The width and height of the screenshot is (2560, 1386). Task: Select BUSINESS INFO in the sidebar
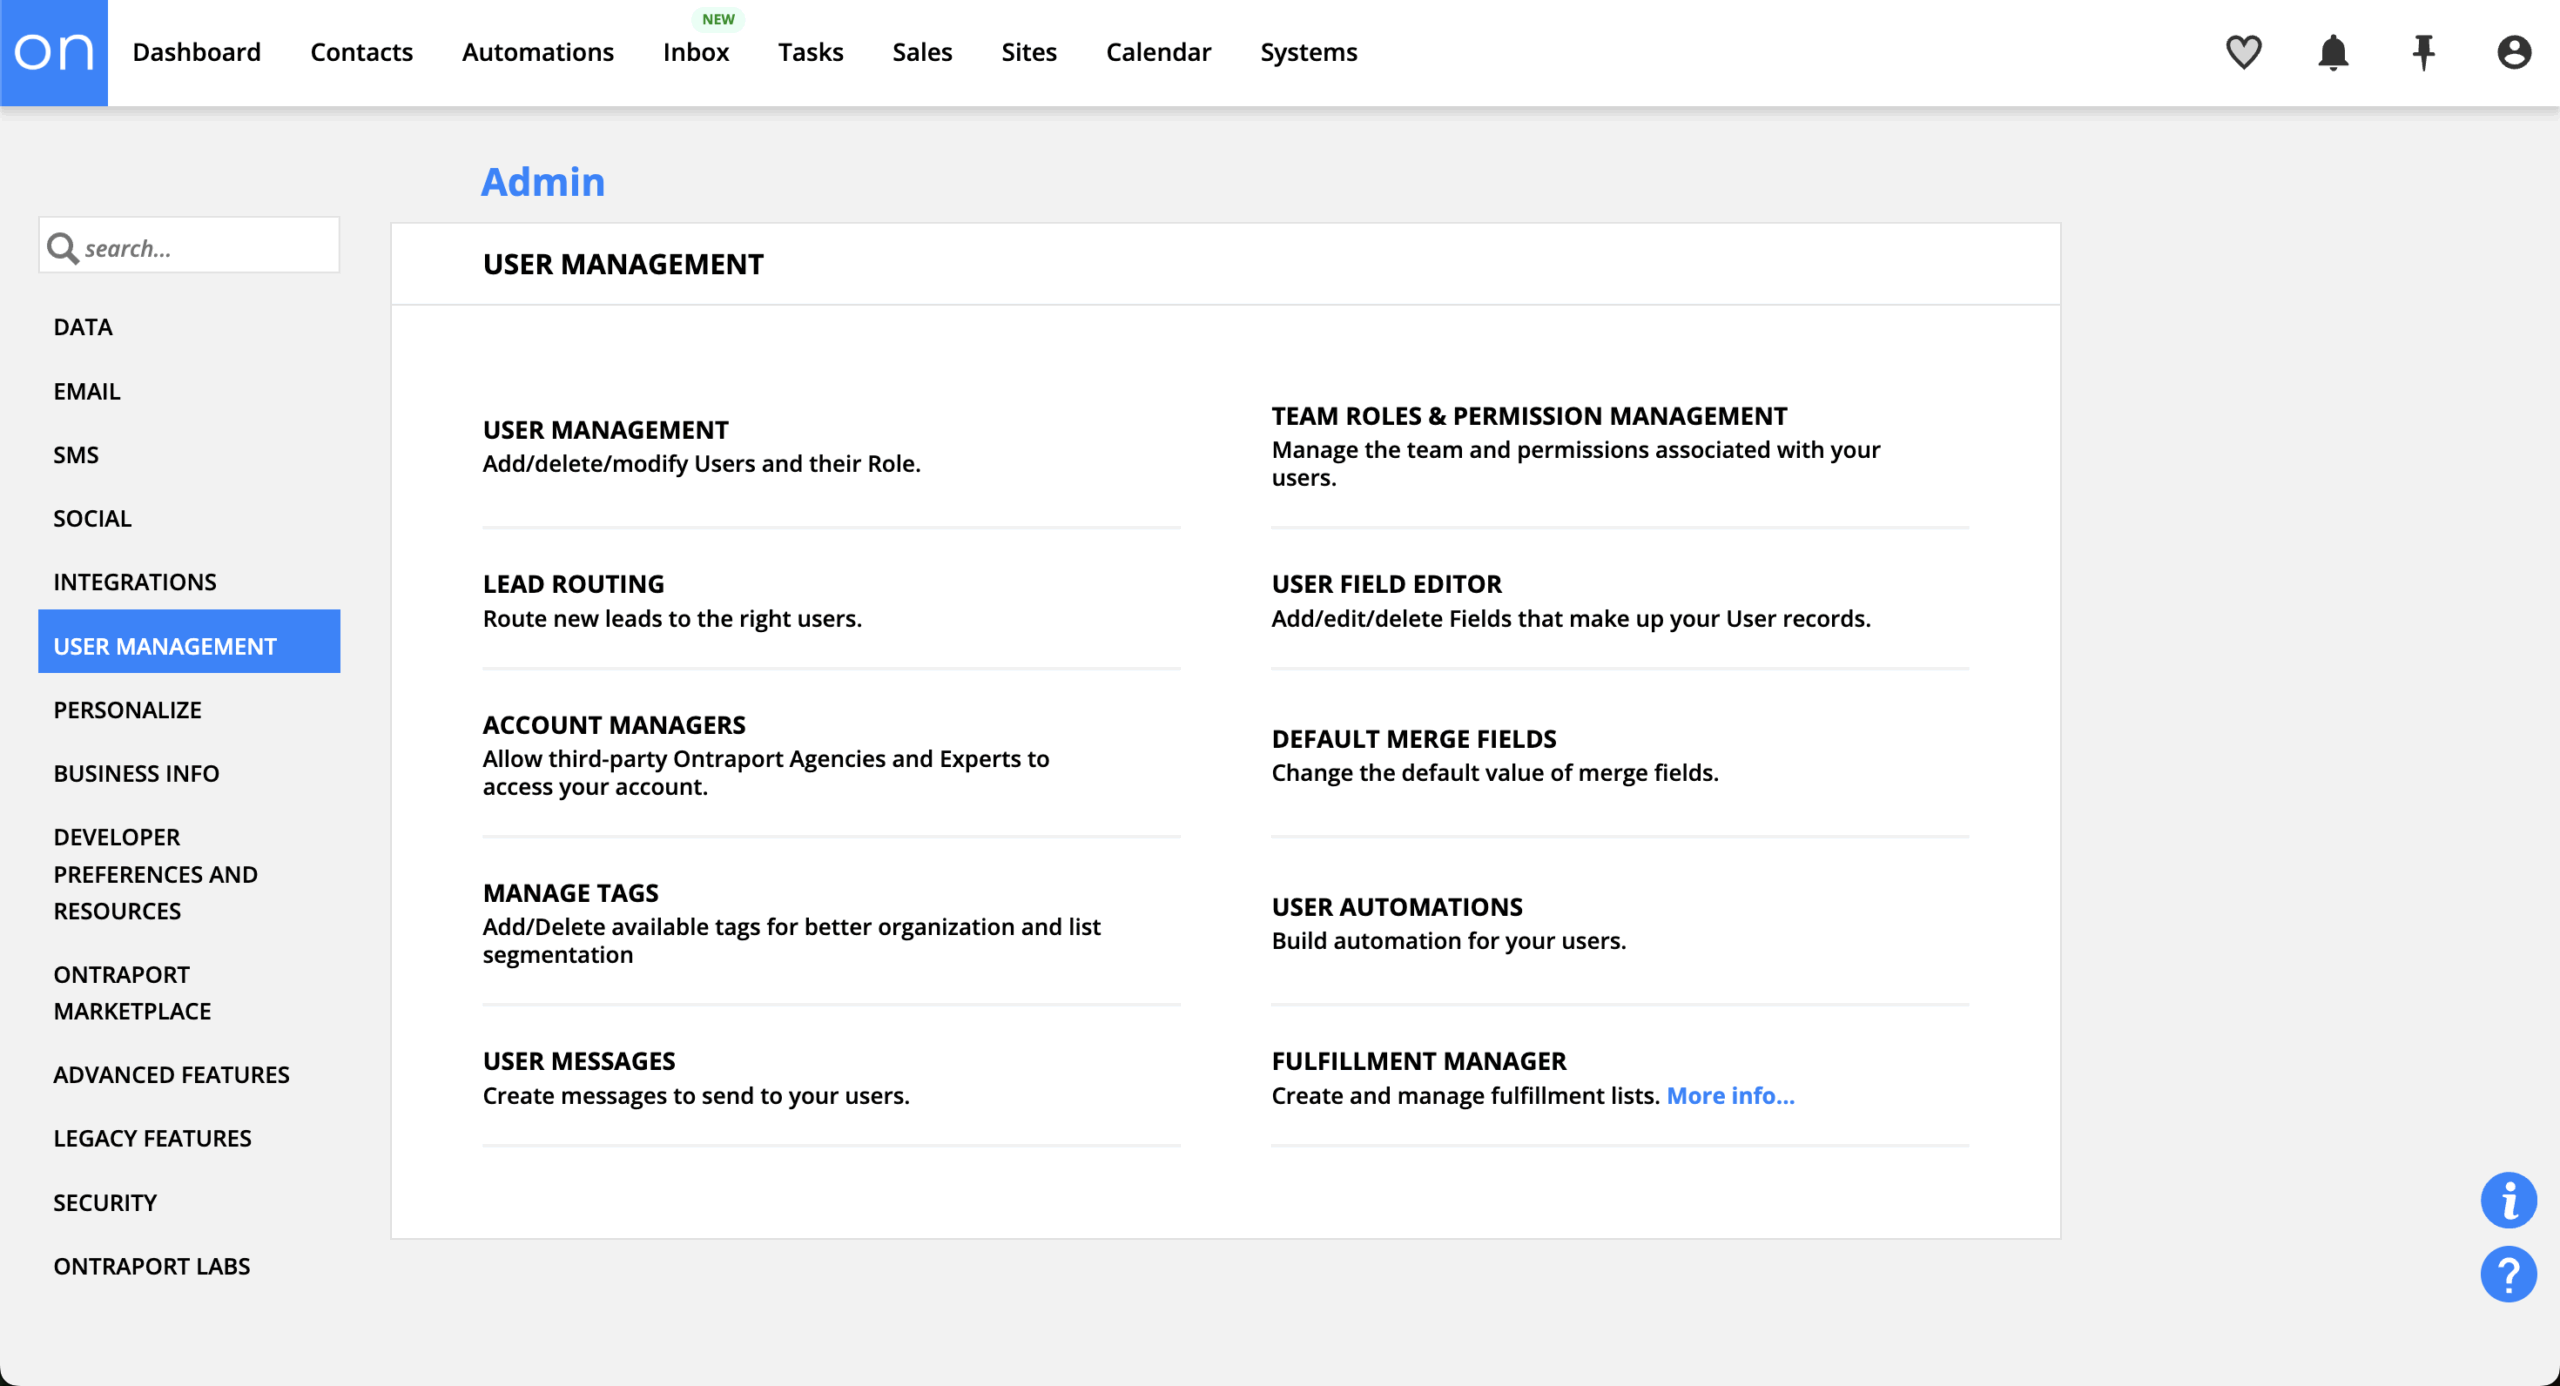coord(136,773)
